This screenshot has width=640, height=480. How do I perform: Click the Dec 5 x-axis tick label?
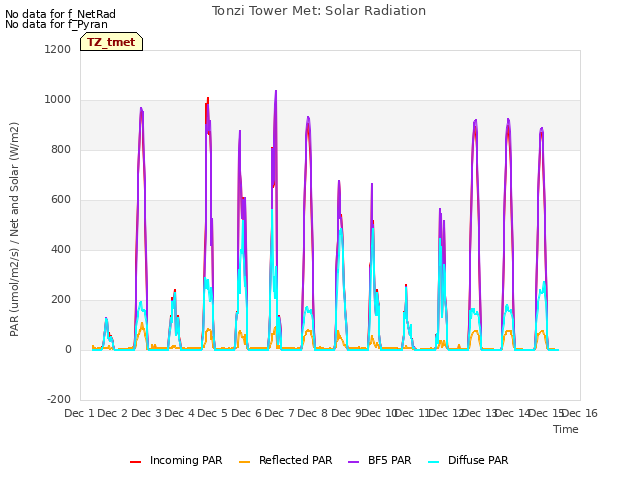[212, 413]
